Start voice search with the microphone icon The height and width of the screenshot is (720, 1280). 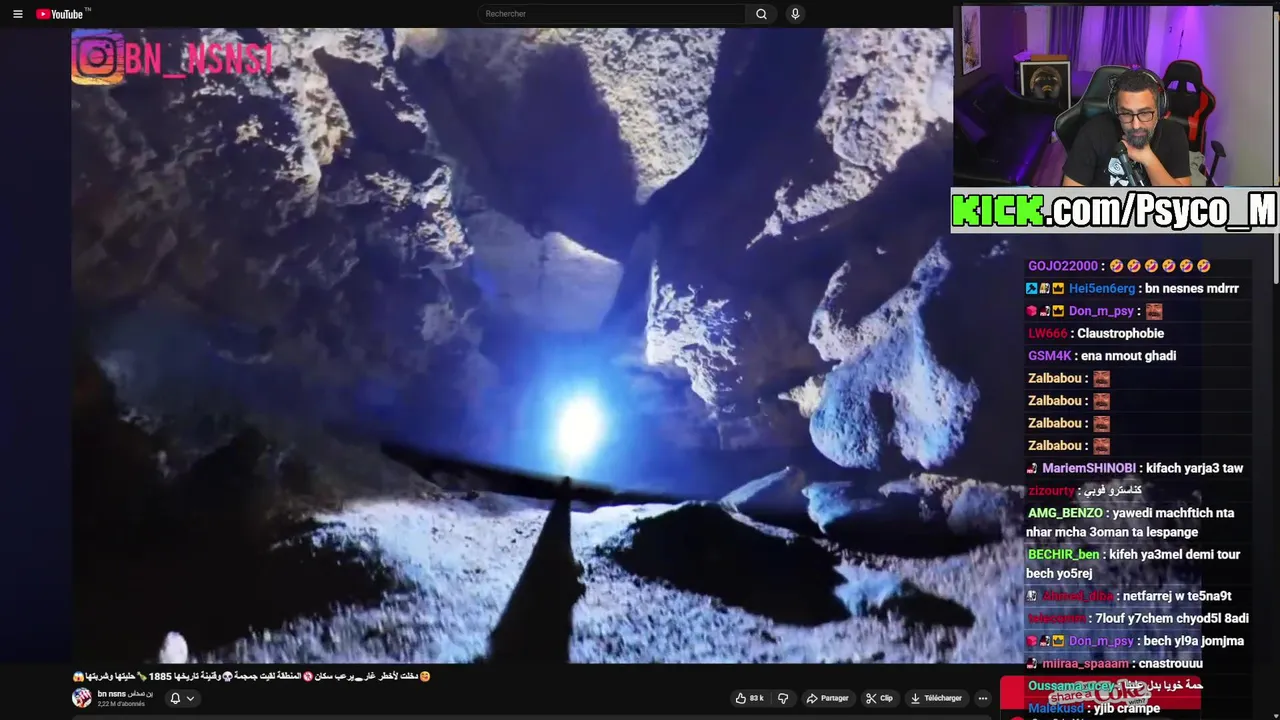click(x=795, y=14)
